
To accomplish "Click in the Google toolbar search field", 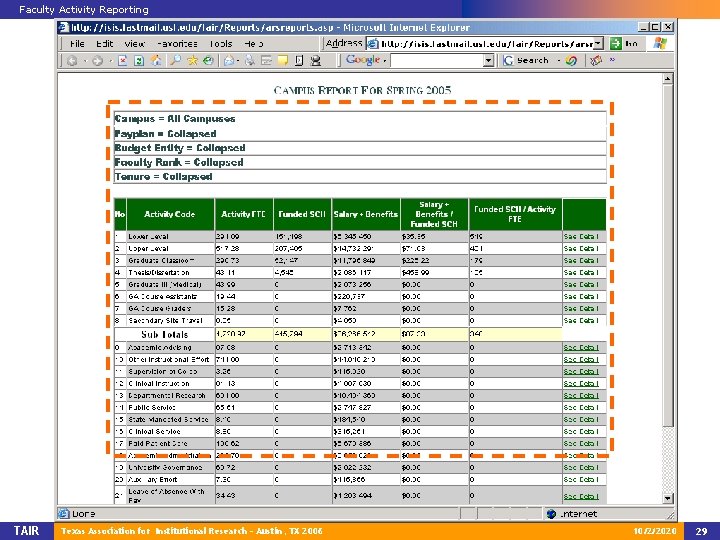I will click(437, 60).
